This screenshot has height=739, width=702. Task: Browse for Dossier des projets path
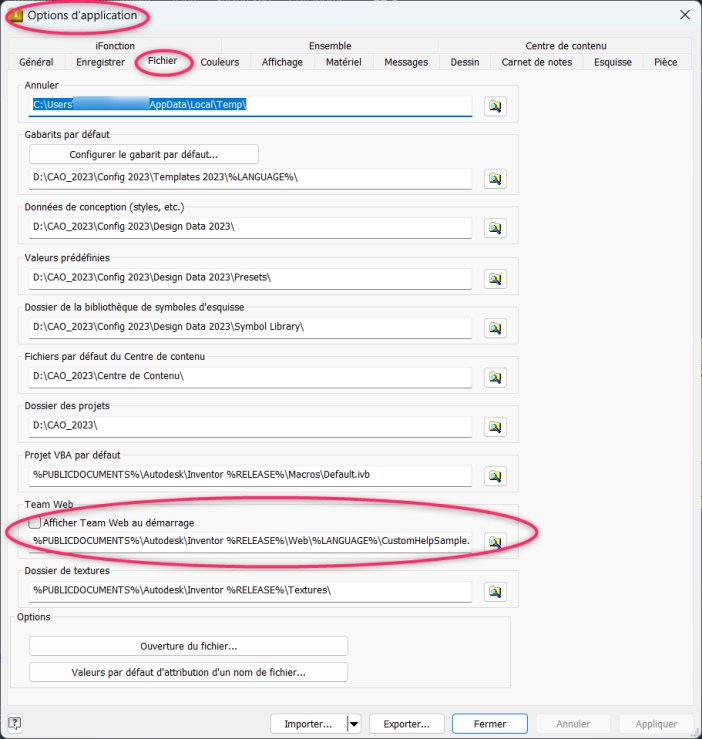coord(494,377)
